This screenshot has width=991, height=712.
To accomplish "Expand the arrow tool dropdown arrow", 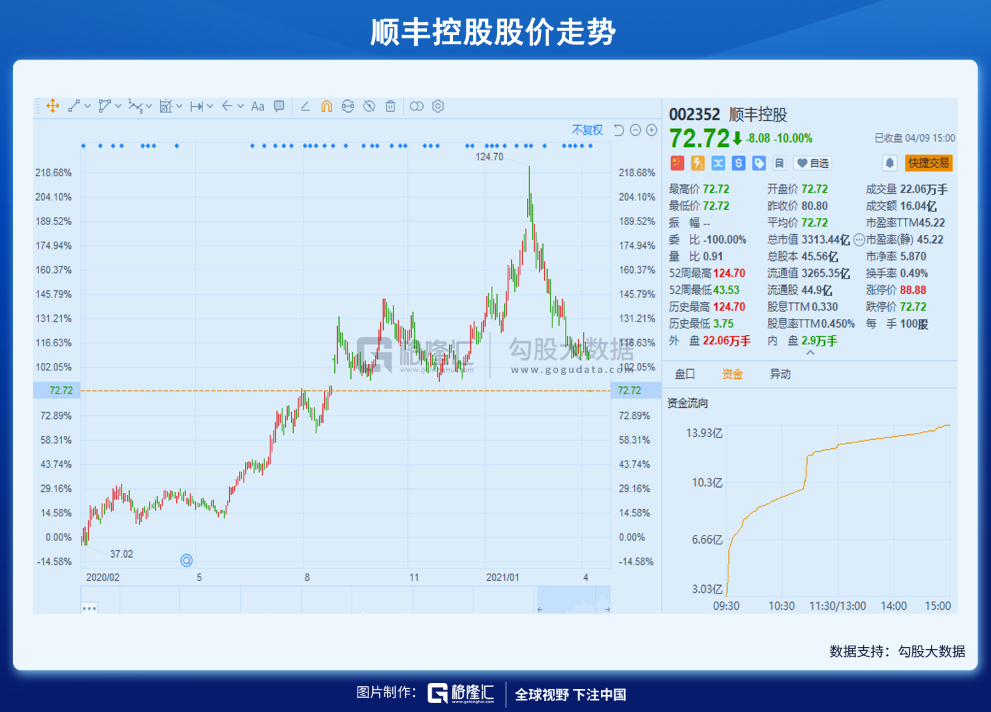I will [x=240, y=106].
